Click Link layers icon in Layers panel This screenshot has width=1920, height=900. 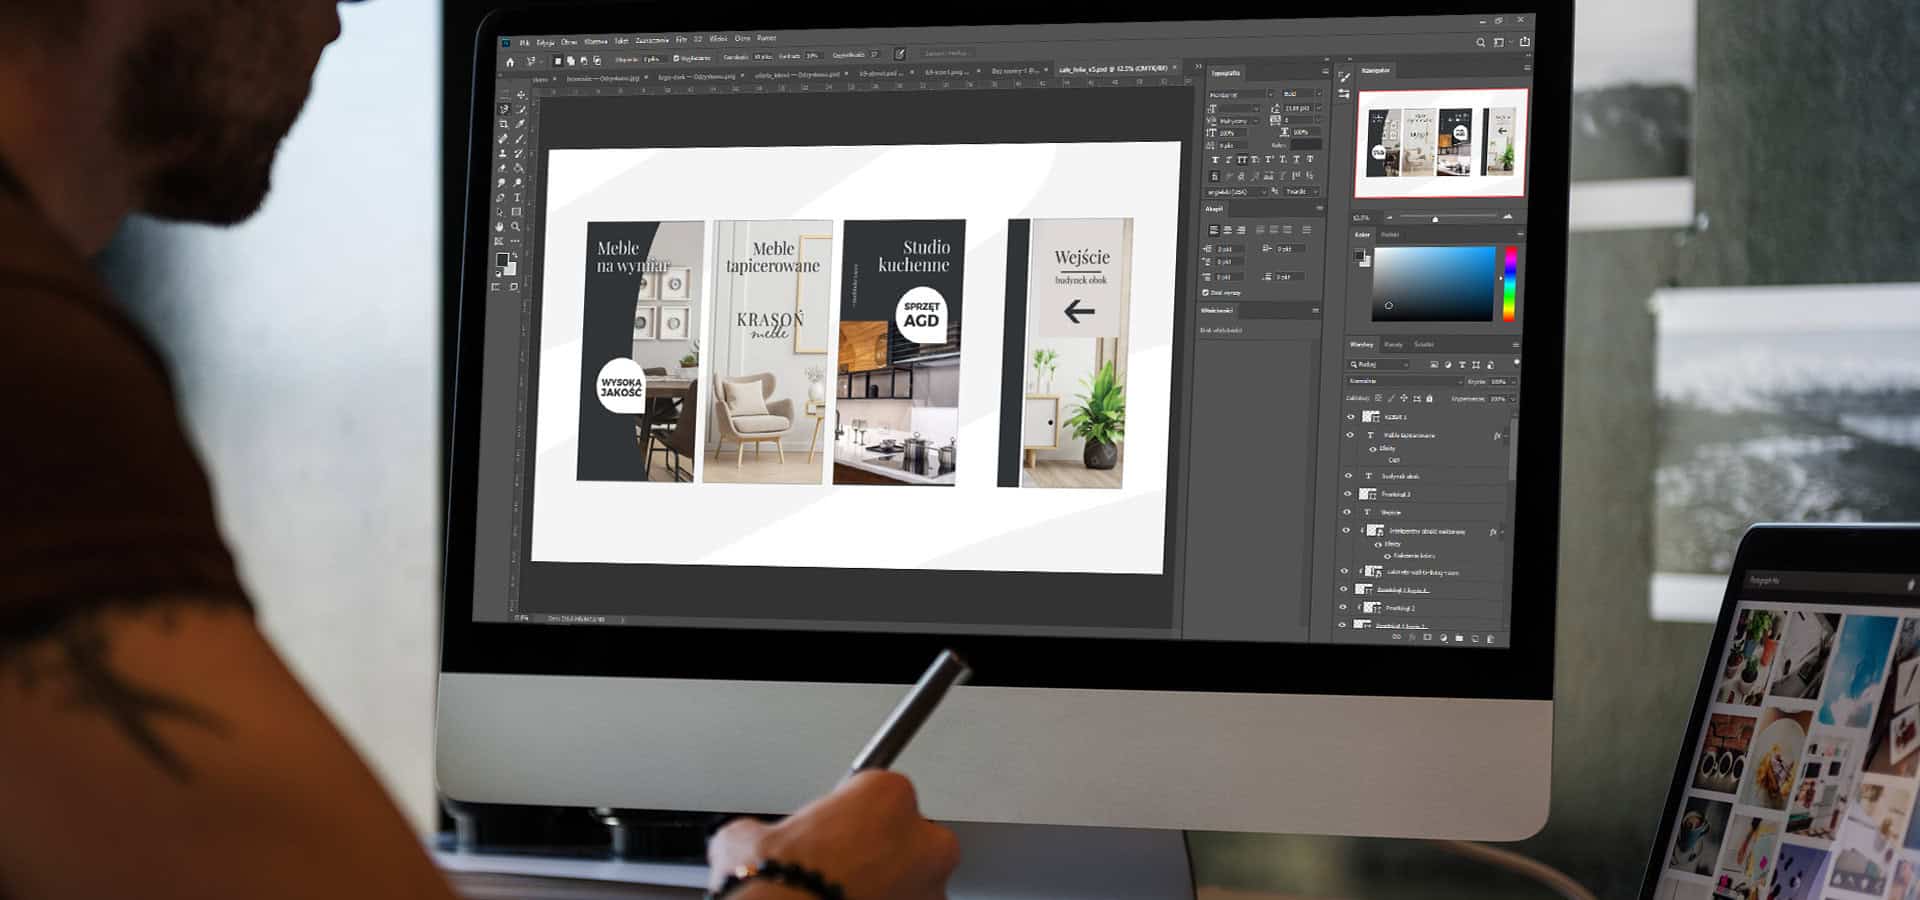click(1396, 636)
